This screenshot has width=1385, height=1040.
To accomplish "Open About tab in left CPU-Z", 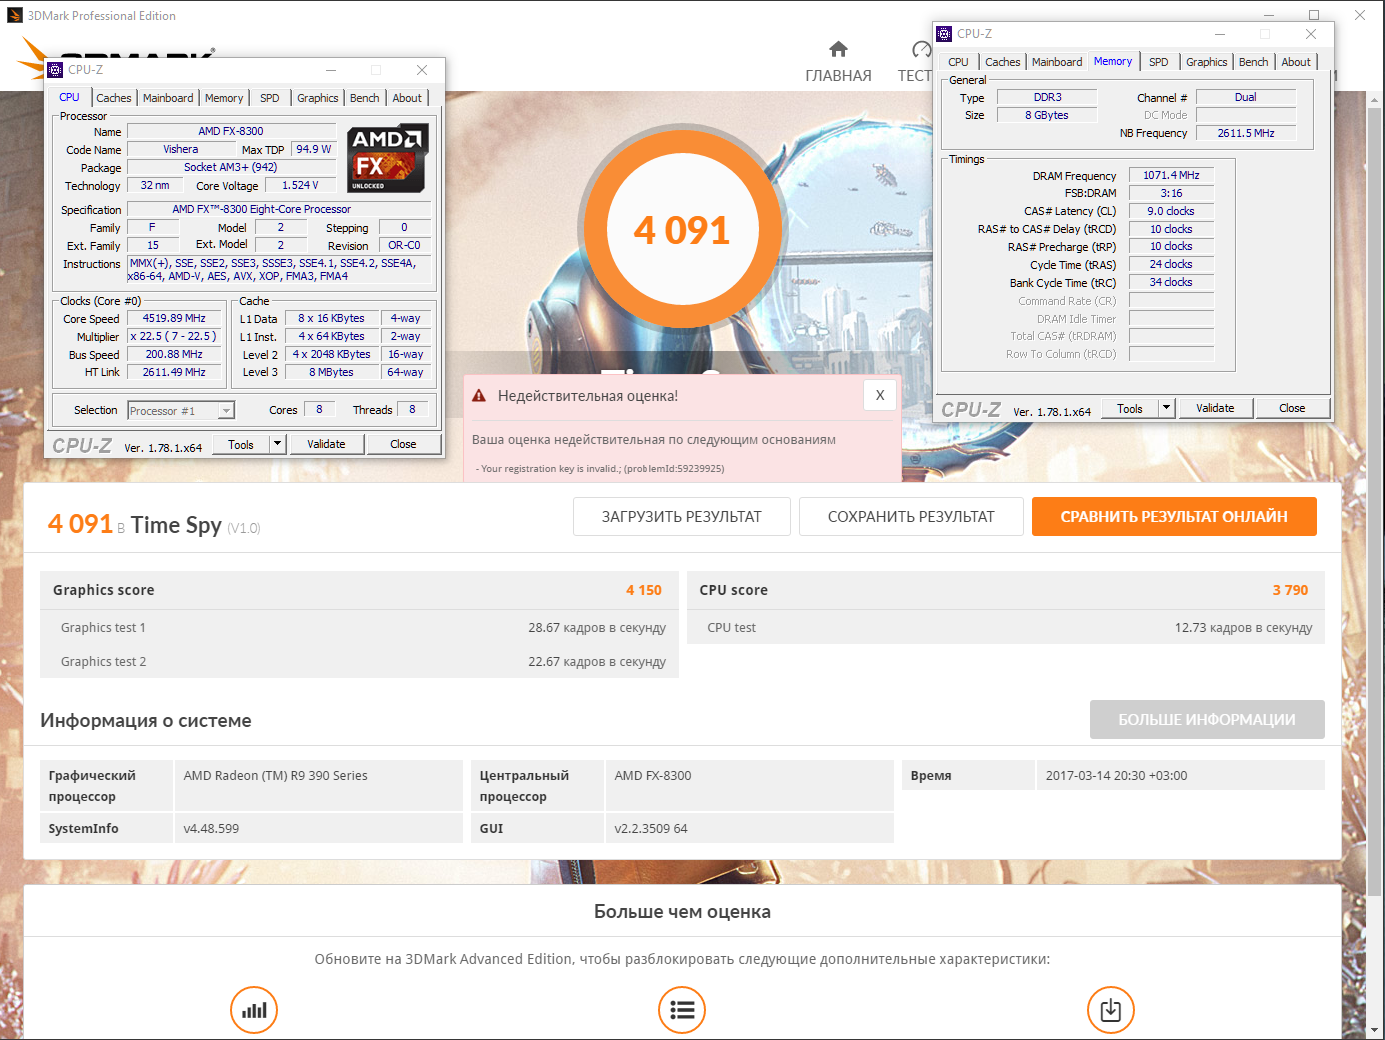I will (407, 98).
